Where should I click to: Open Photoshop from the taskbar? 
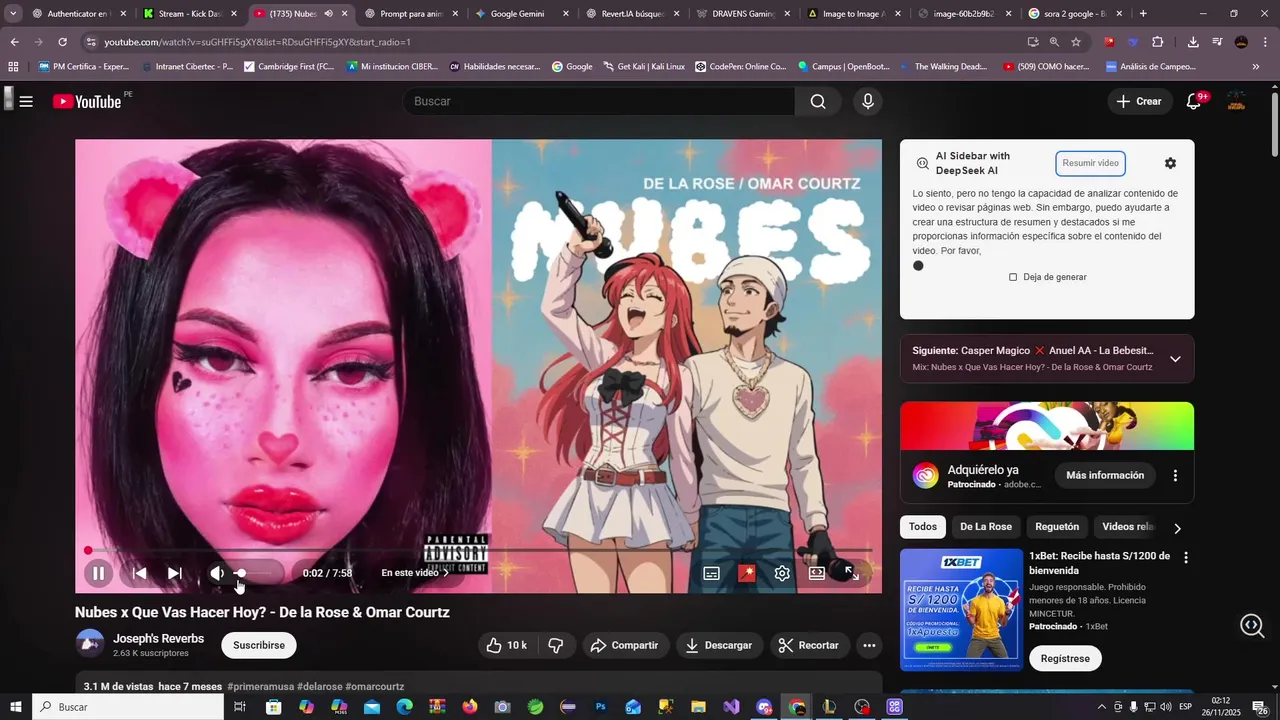[x=600, y=707]
